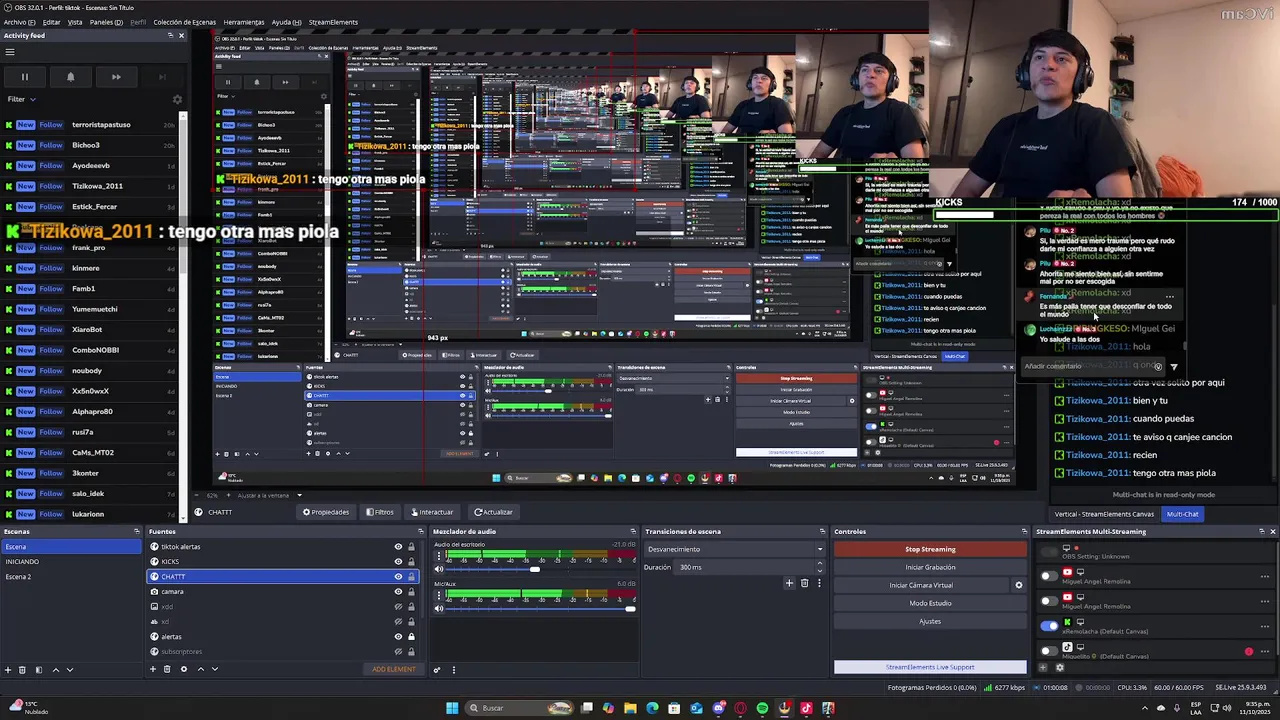Add a new source in Fuentes panel

153,669
